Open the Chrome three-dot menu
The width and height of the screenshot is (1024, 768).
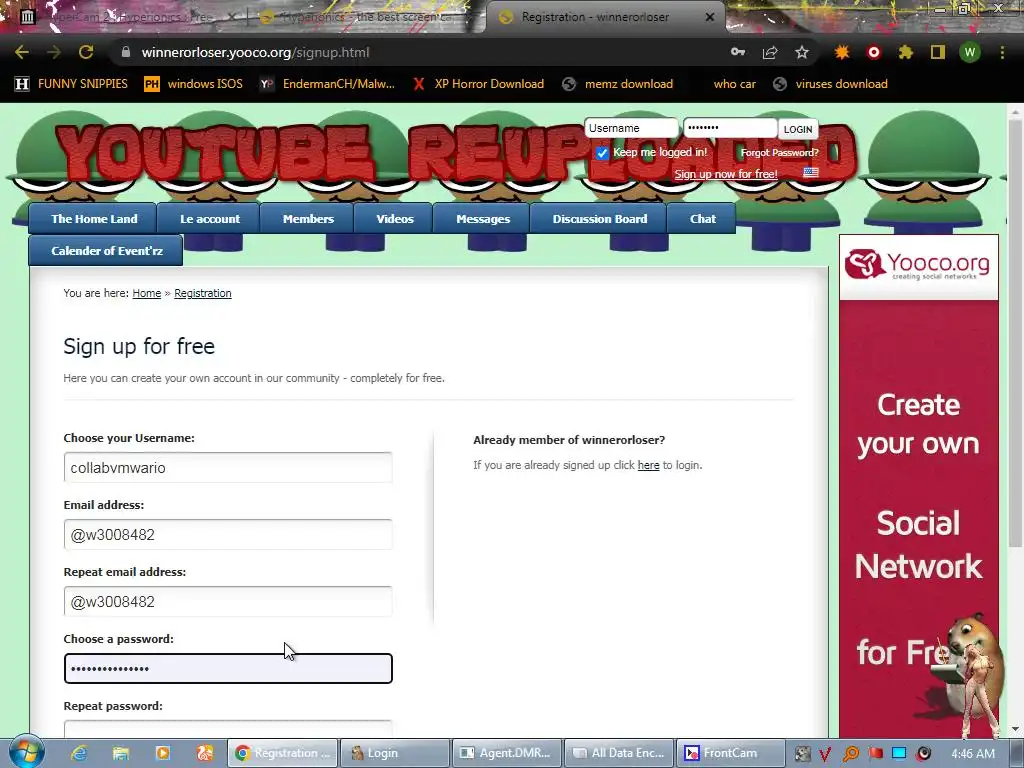click(x=1002, y=52)
